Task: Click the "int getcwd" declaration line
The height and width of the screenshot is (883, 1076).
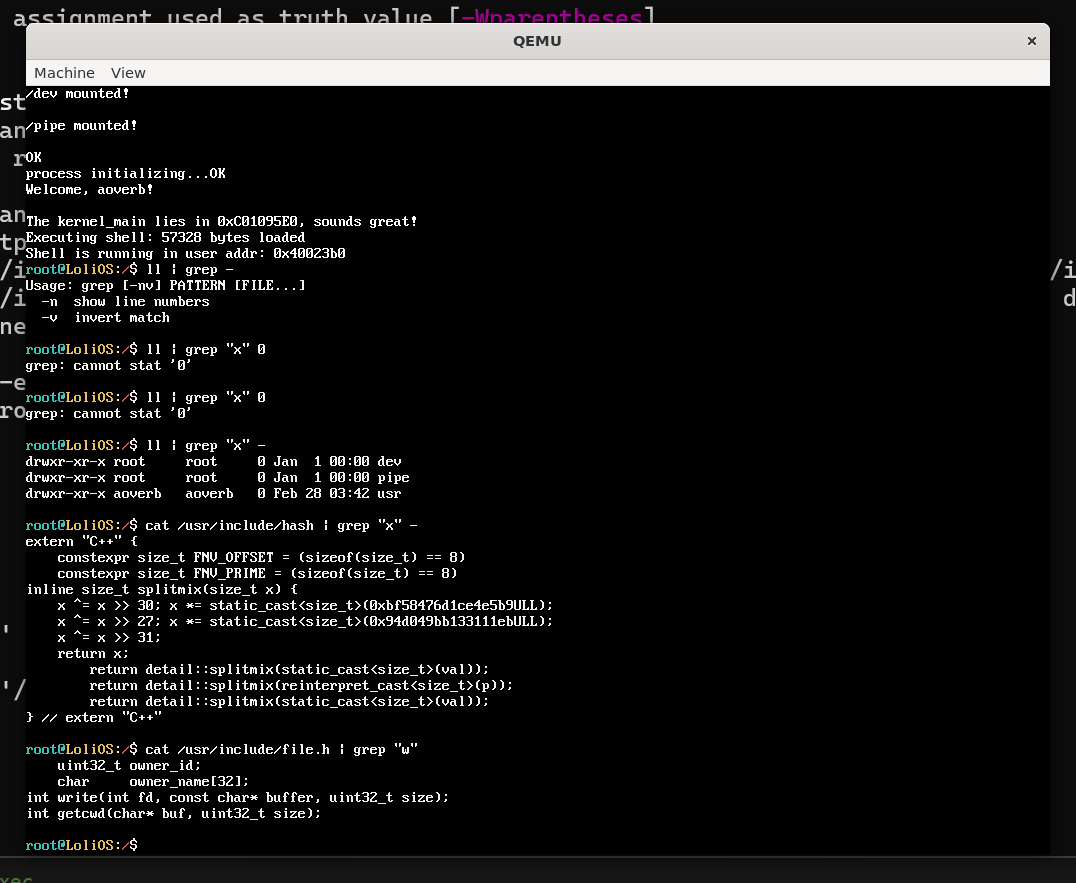Action: click(x=173, y=813)
